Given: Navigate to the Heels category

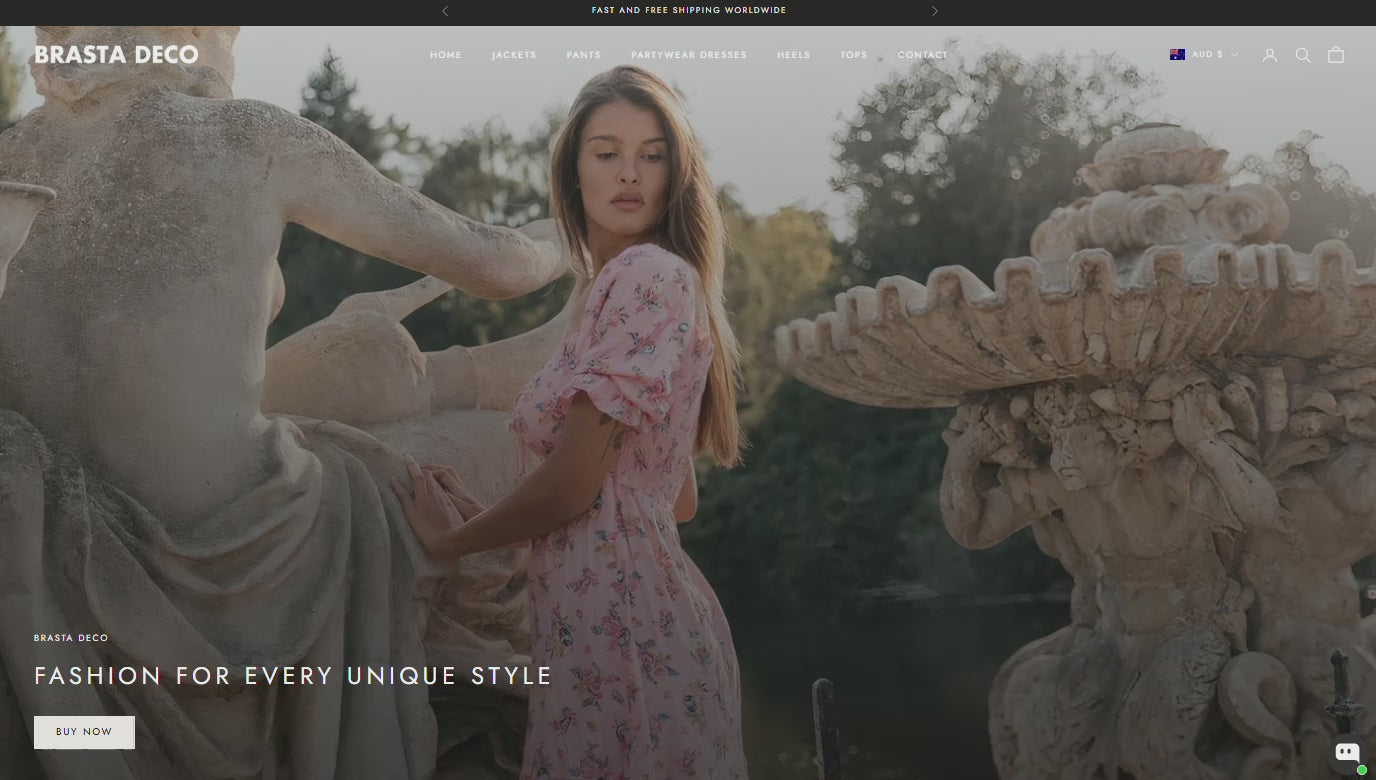Looking at the screenshot, I should coord(793,55).
